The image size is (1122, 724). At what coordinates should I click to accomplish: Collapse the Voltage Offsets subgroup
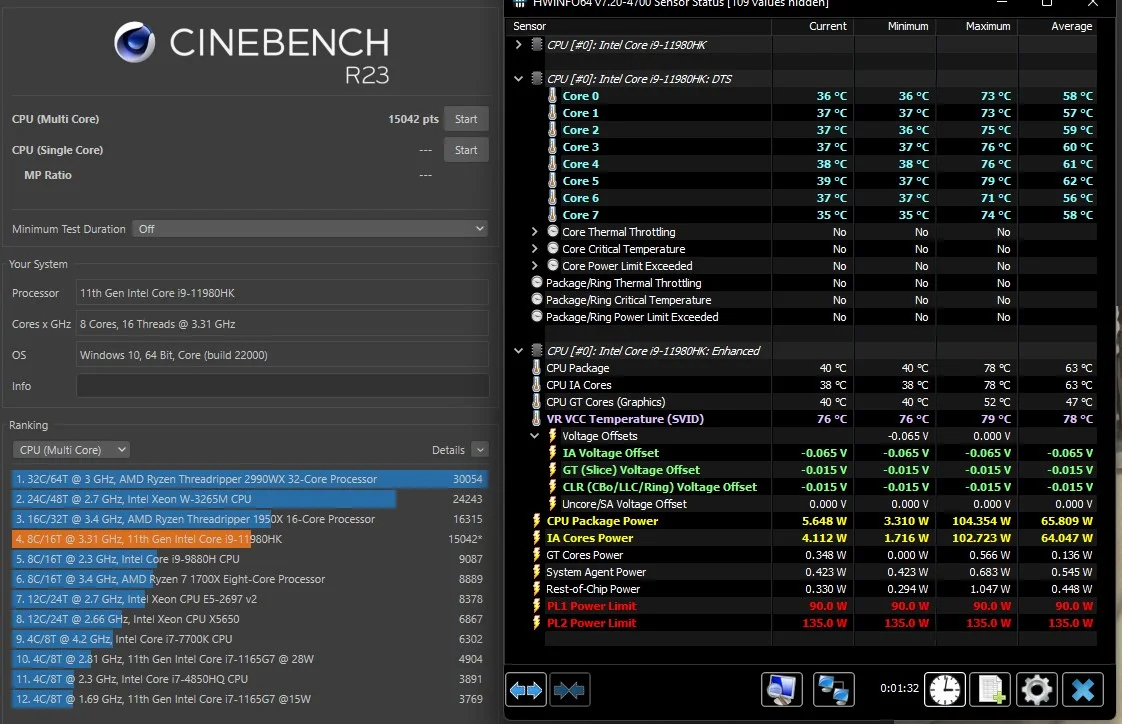(x=535, y=436)
